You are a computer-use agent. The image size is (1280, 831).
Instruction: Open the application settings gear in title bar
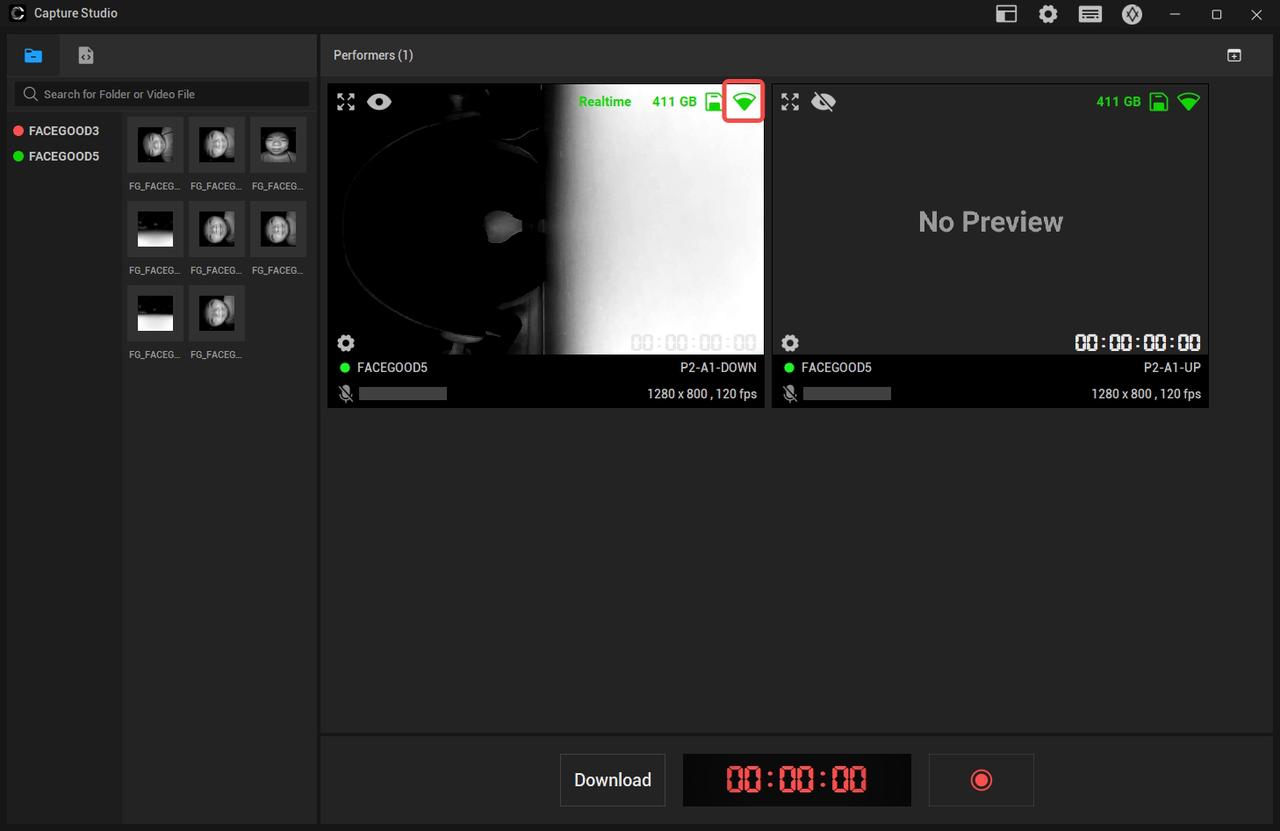click(1048, 14)
